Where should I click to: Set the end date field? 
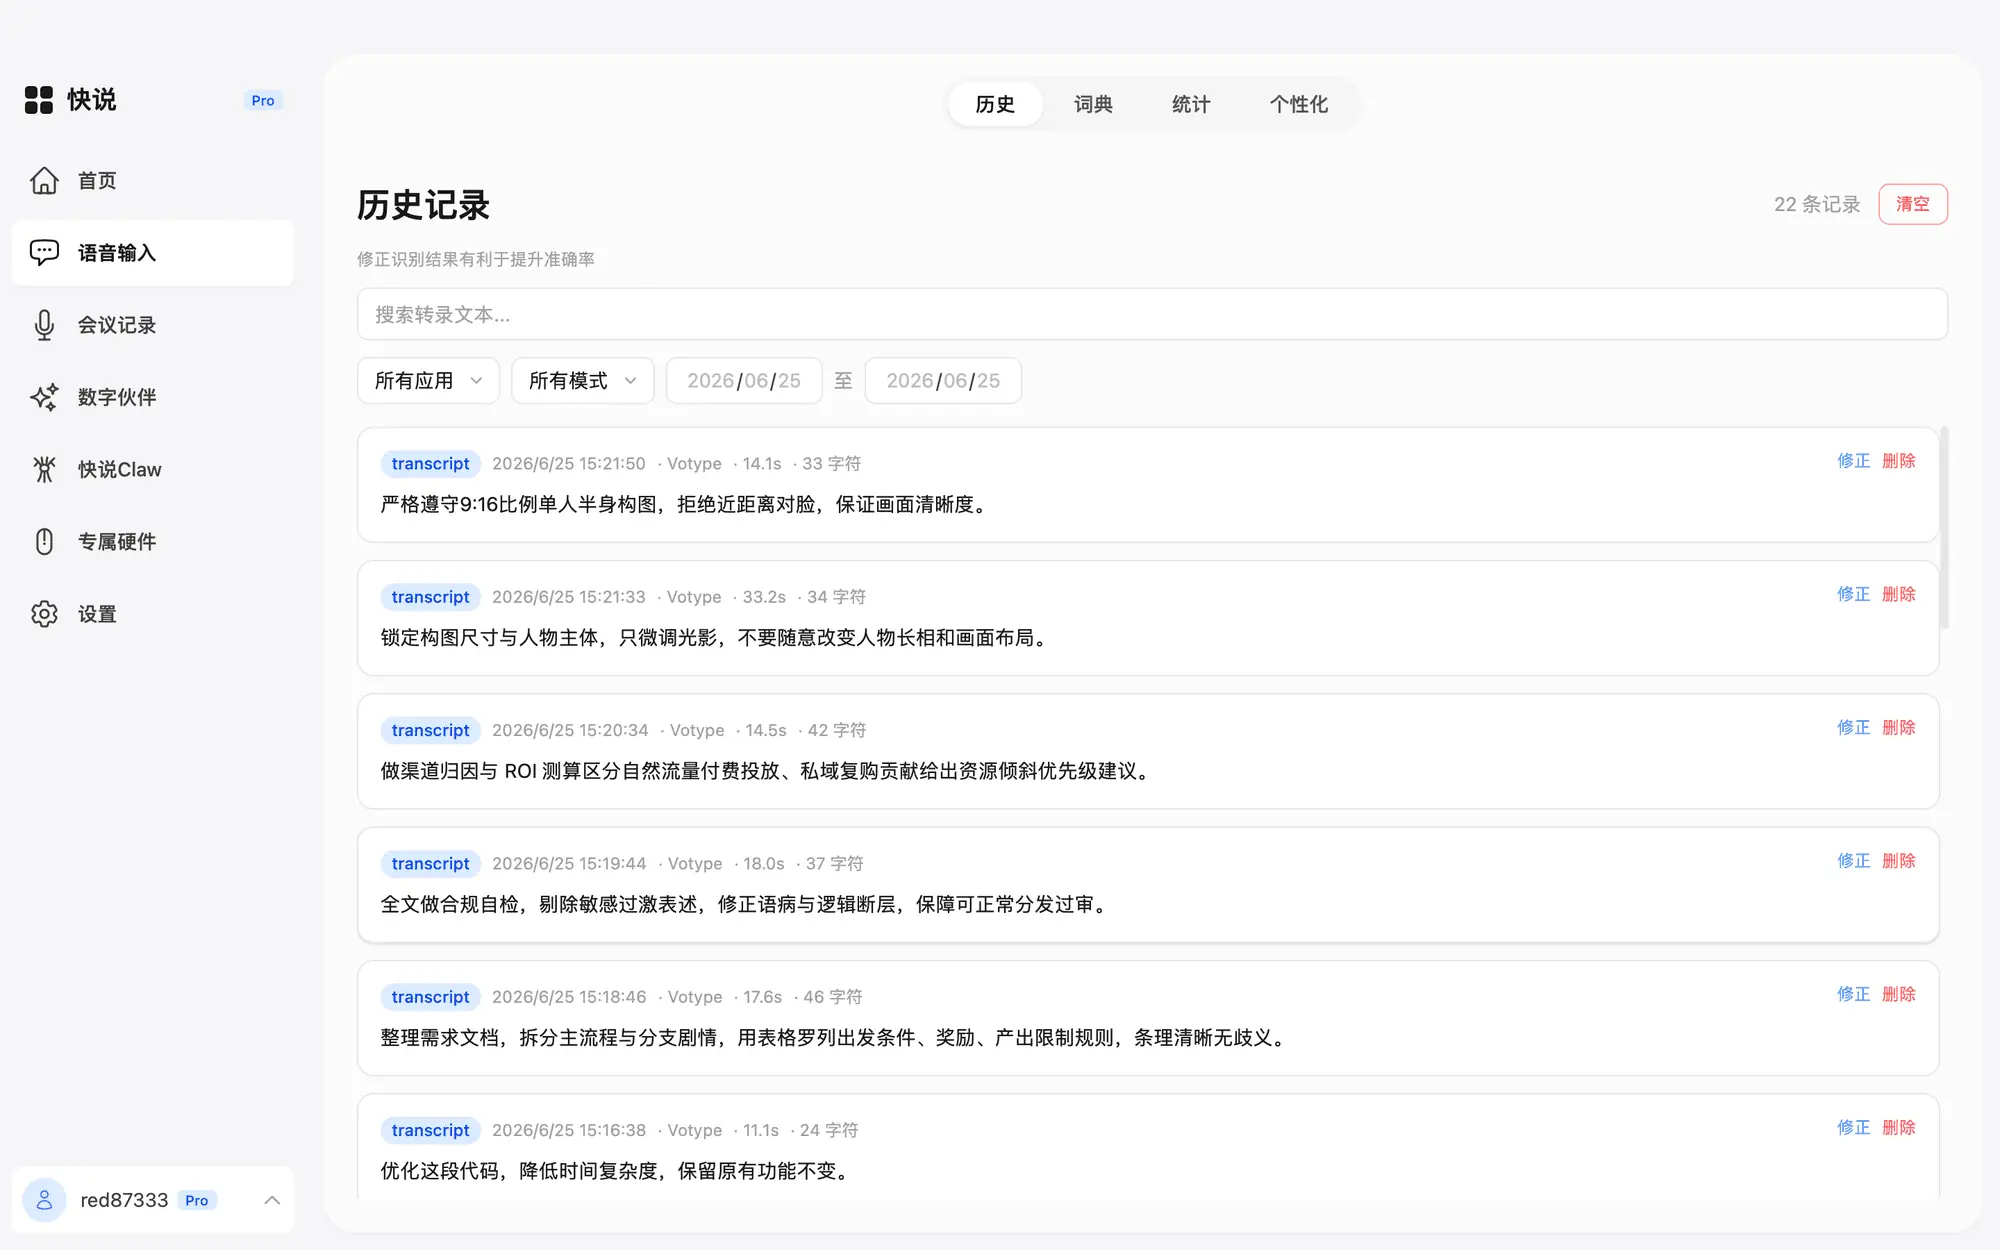tap(943, 381)
